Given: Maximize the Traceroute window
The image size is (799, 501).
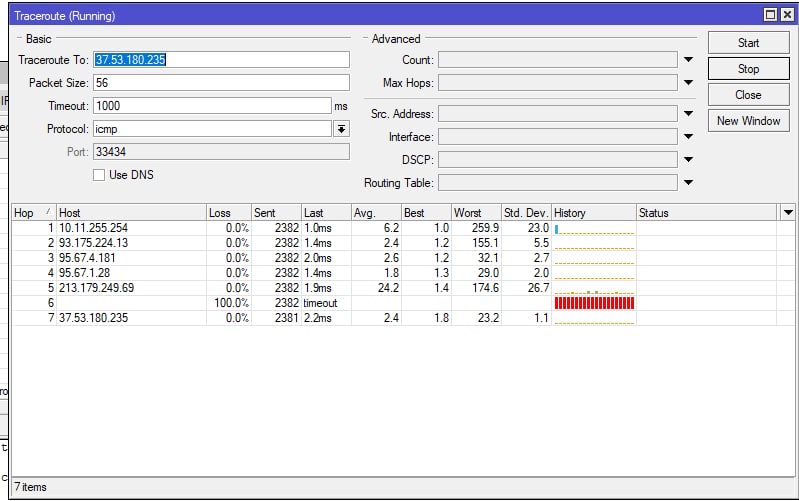Looking at the screenshot, I should tap(770, 15).
